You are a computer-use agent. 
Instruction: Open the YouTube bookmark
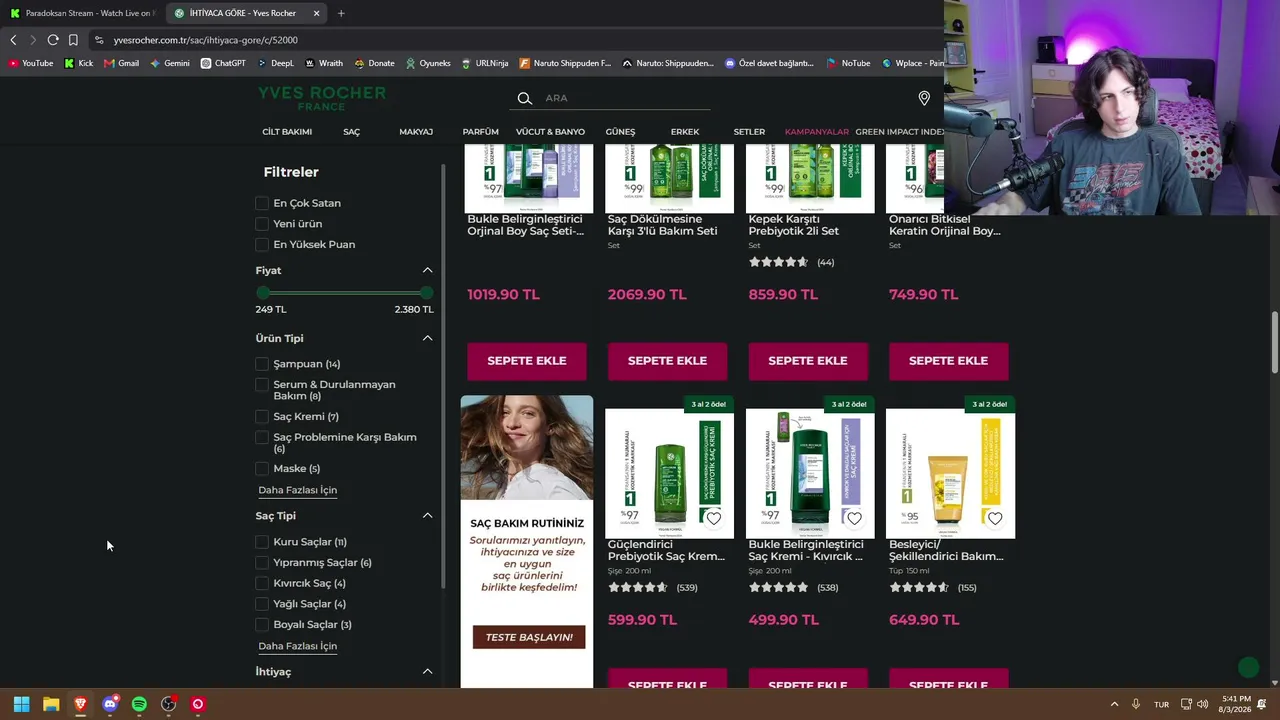(30, 63)
